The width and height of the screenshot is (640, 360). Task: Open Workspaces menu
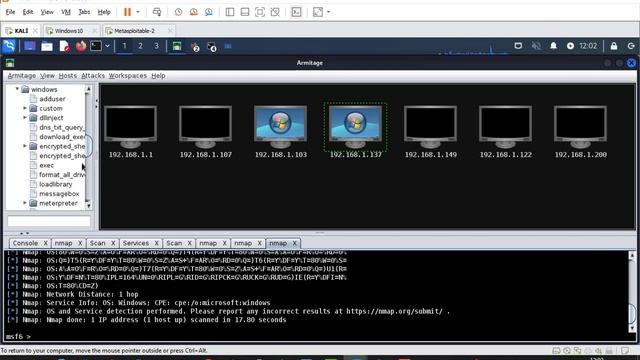click(127, 76)
